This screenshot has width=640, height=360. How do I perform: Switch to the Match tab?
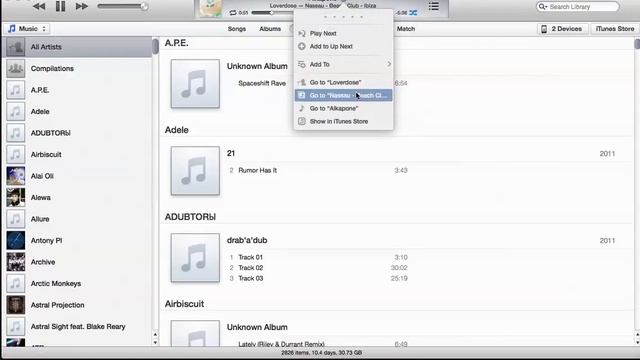pos(406,29)
